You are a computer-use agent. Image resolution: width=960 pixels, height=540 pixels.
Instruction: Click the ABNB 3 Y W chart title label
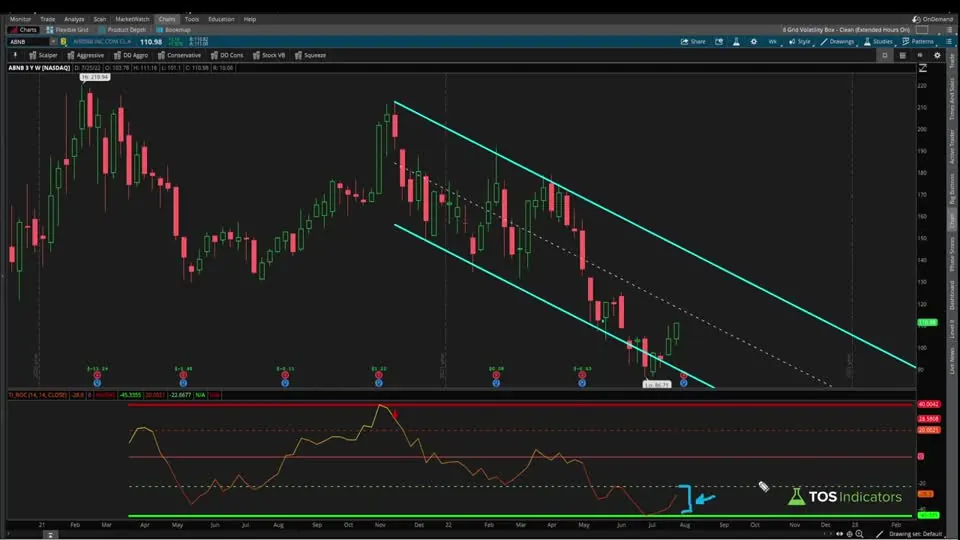click(x=39, y=68)
